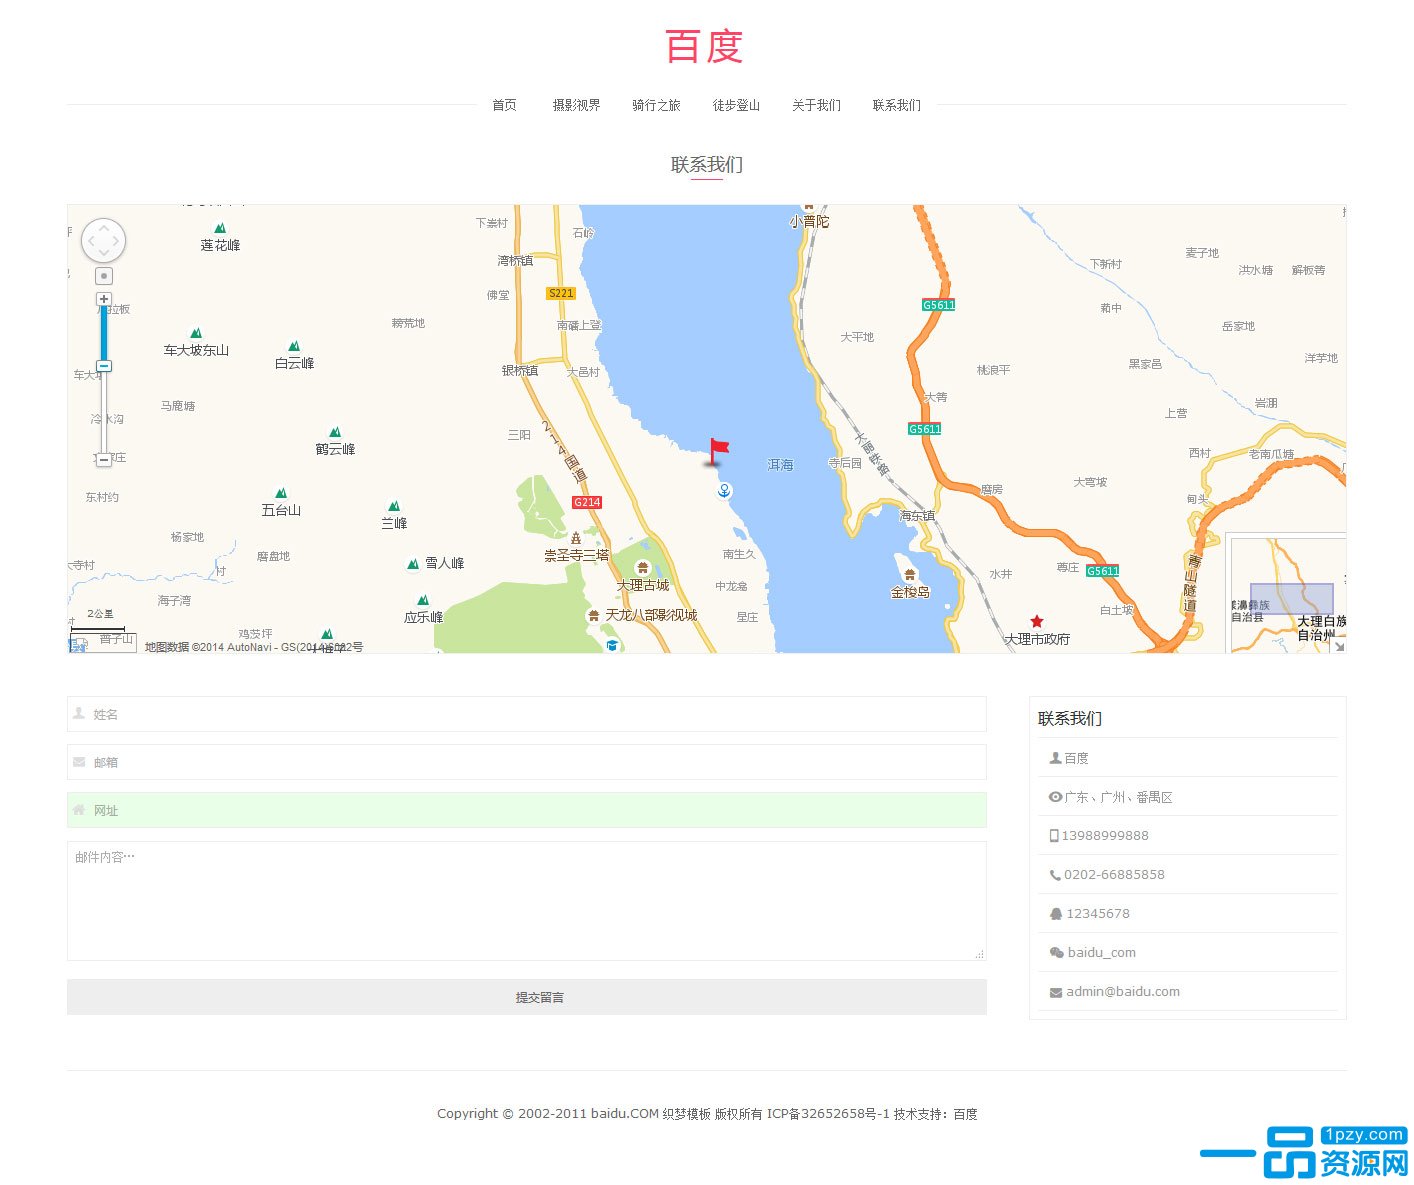Submit the form with 提交留言
Viewport: 1414px width, 1185px height.
pyautogui.click(x=527, y=997)
